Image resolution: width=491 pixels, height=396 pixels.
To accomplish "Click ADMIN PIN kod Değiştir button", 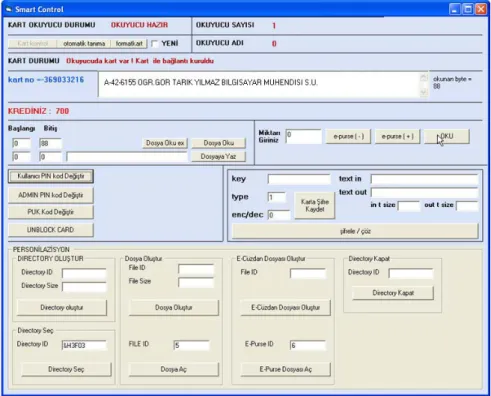I will click(51, 195).
